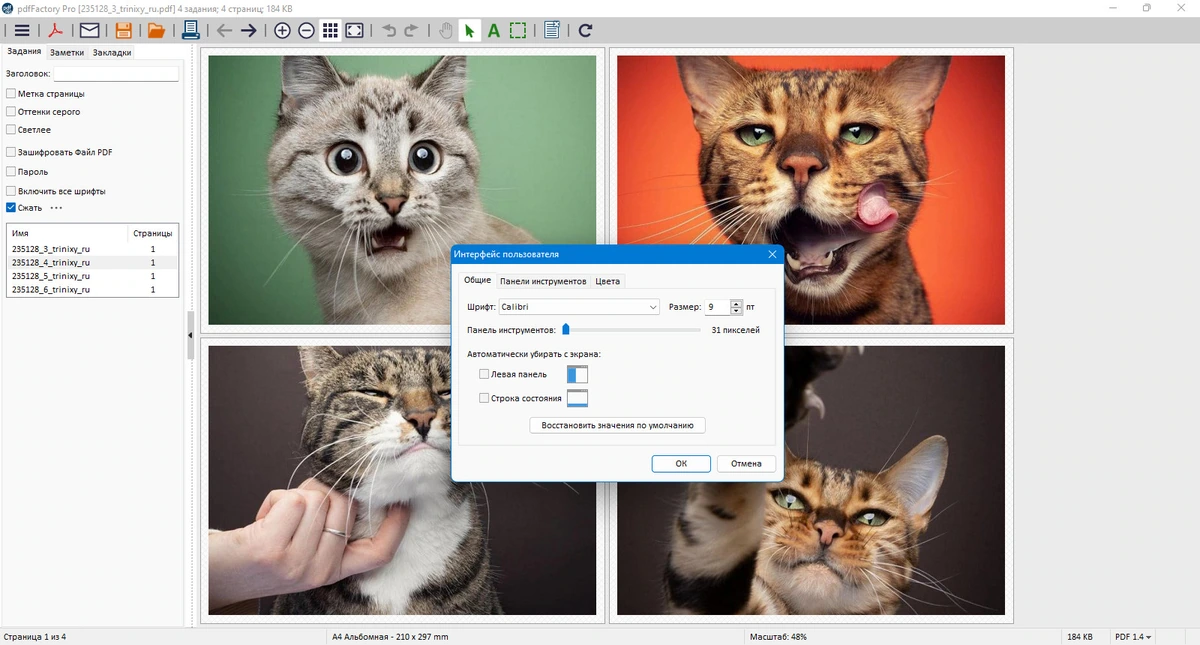Select the dashed rectangle crop tool

click(x=517, y=30)
